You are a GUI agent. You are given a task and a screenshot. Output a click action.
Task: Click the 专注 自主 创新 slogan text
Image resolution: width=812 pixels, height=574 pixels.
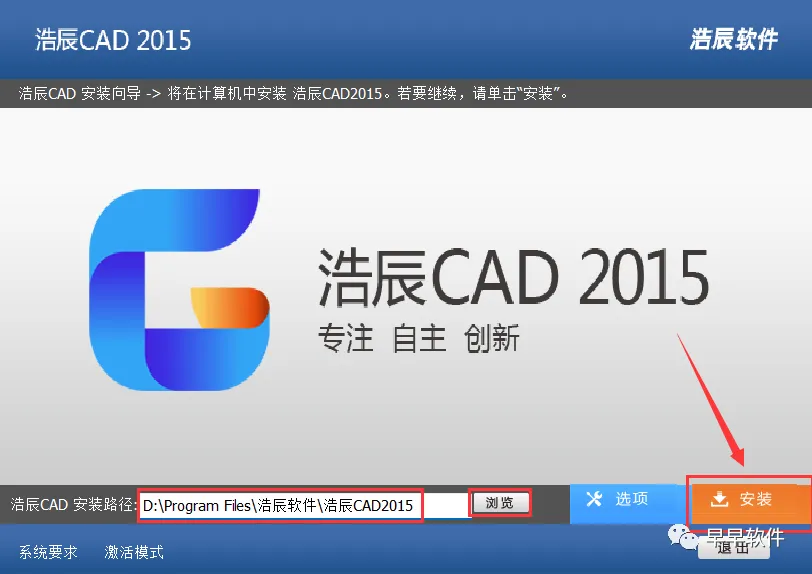pyautogui.click(x=418, y=338)
